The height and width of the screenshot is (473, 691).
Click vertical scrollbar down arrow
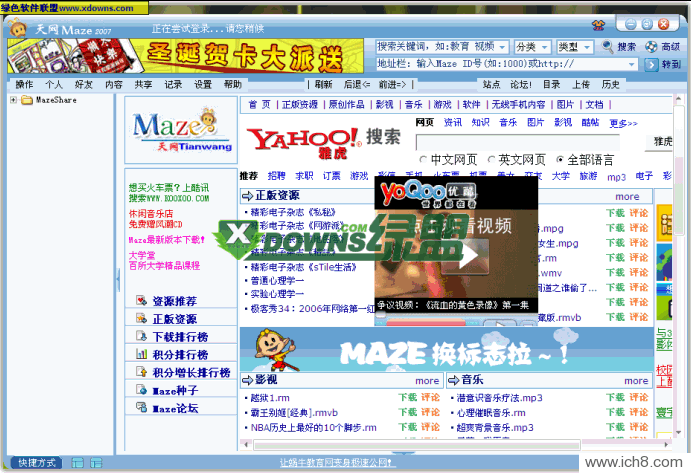coord(678,432)
